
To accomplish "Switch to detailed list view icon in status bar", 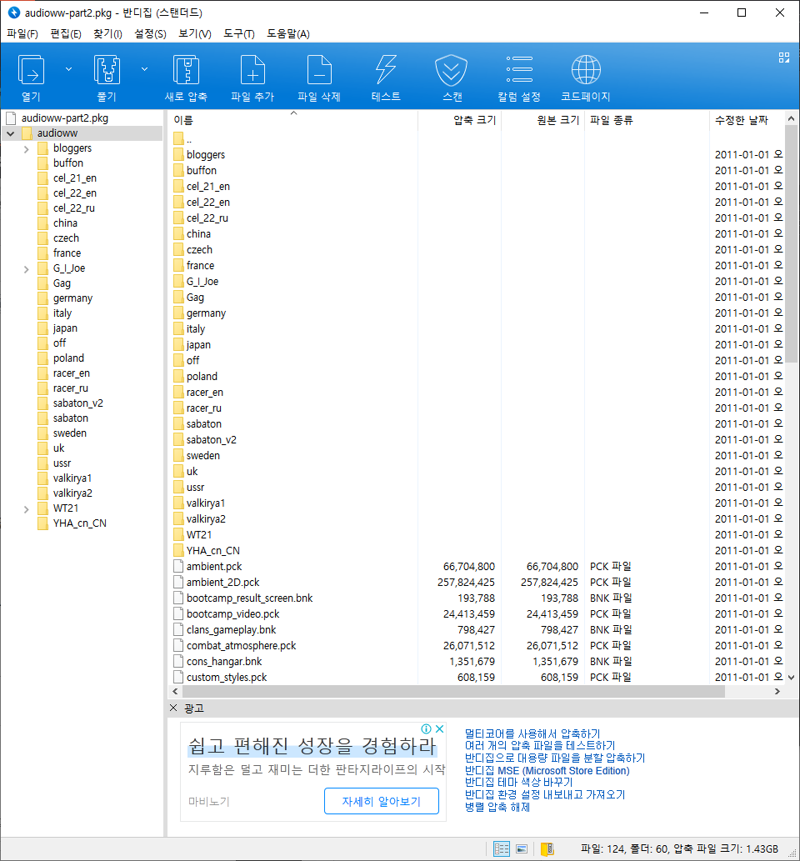I will (501, 849).
